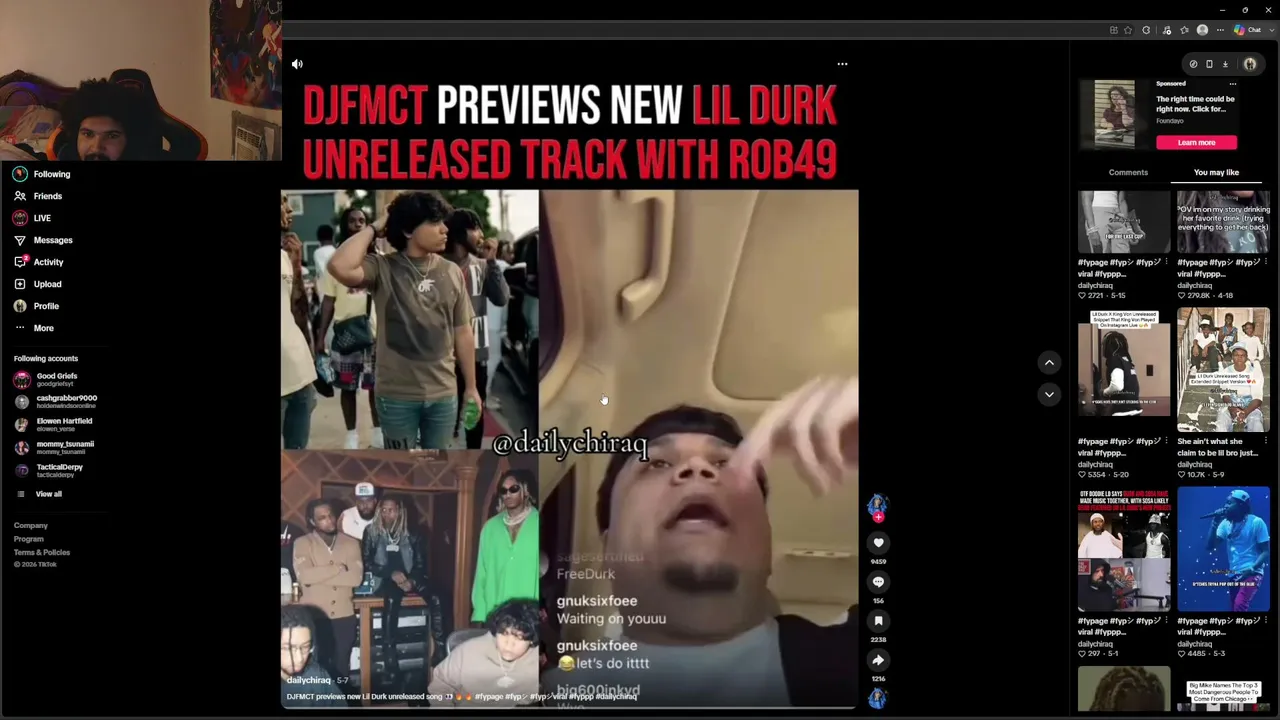Follow dailychiraq via the red plus badge

click(x=878, y=517)
